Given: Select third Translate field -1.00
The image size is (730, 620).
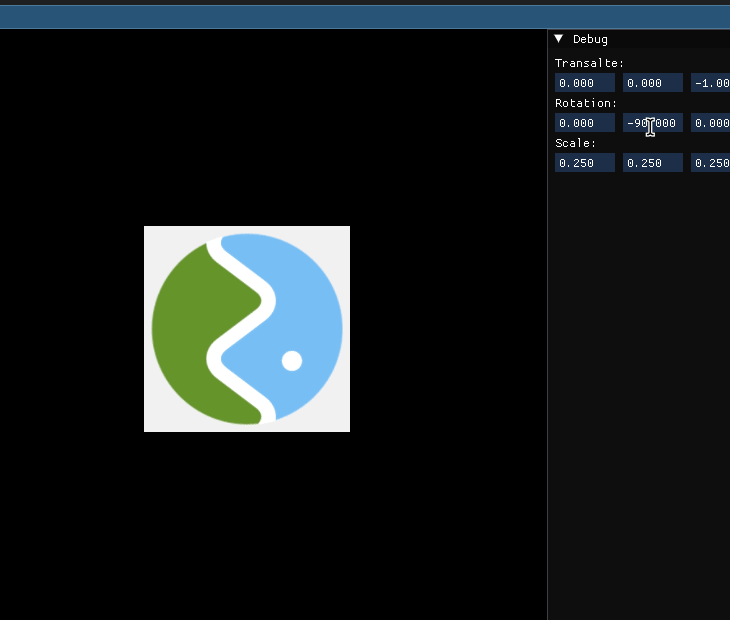Looking at the screenshot, I should (x=710, y=83).
